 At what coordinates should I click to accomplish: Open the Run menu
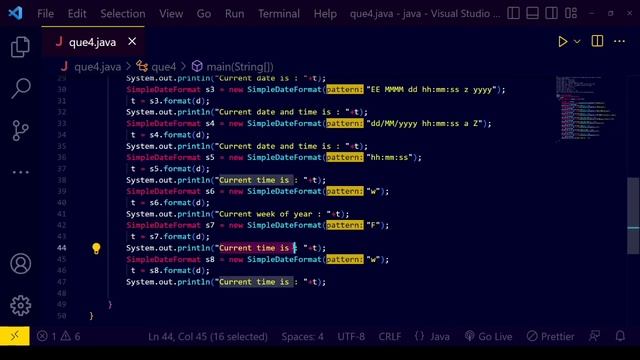coord(234,13)
